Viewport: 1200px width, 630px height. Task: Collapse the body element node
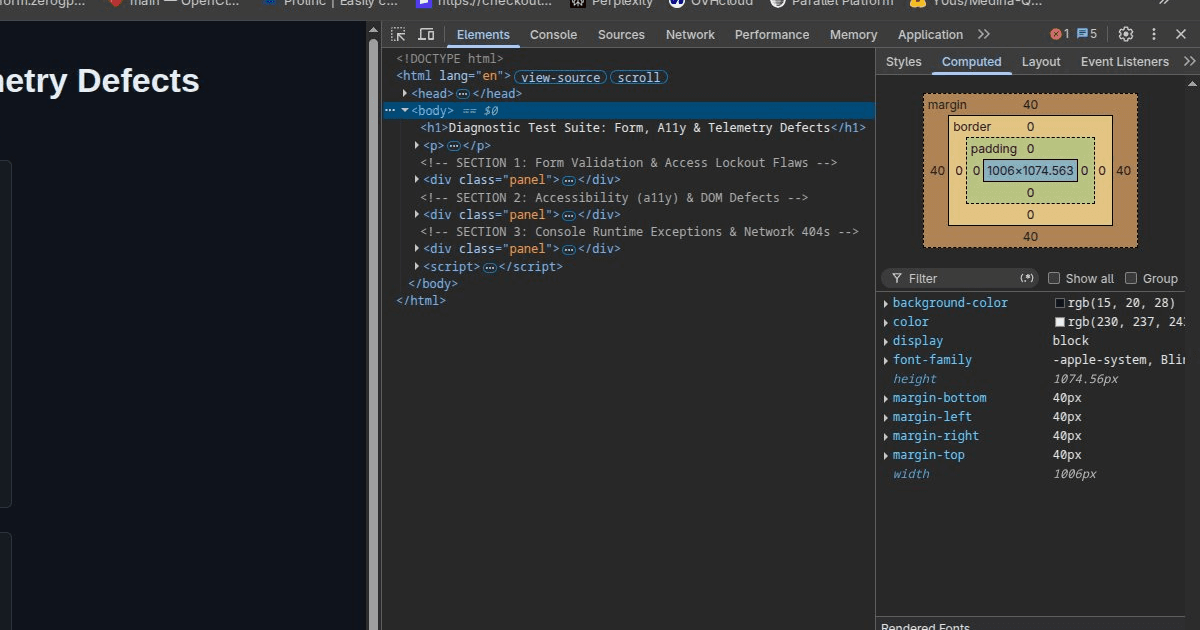[x=405, y=111]
